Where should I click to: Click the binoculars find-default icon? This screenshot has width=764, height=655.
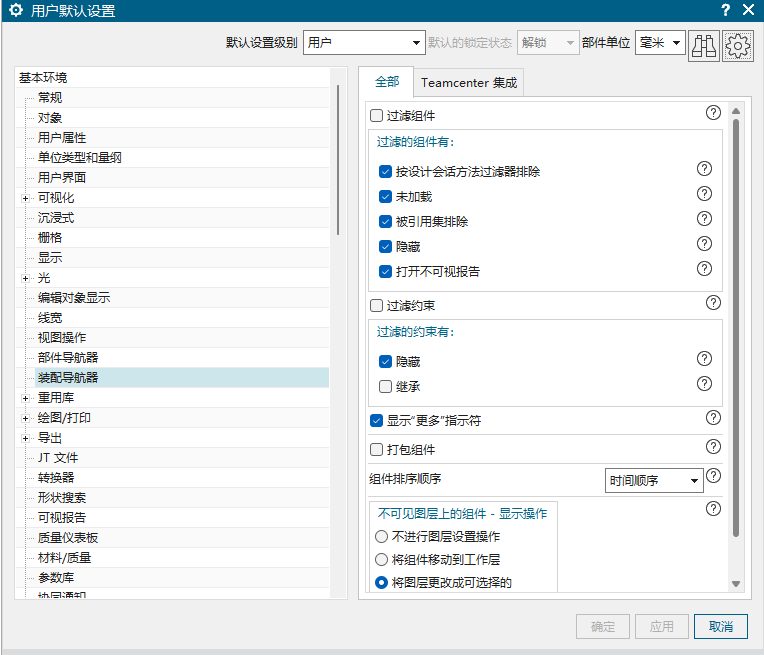tap(704, 46)
